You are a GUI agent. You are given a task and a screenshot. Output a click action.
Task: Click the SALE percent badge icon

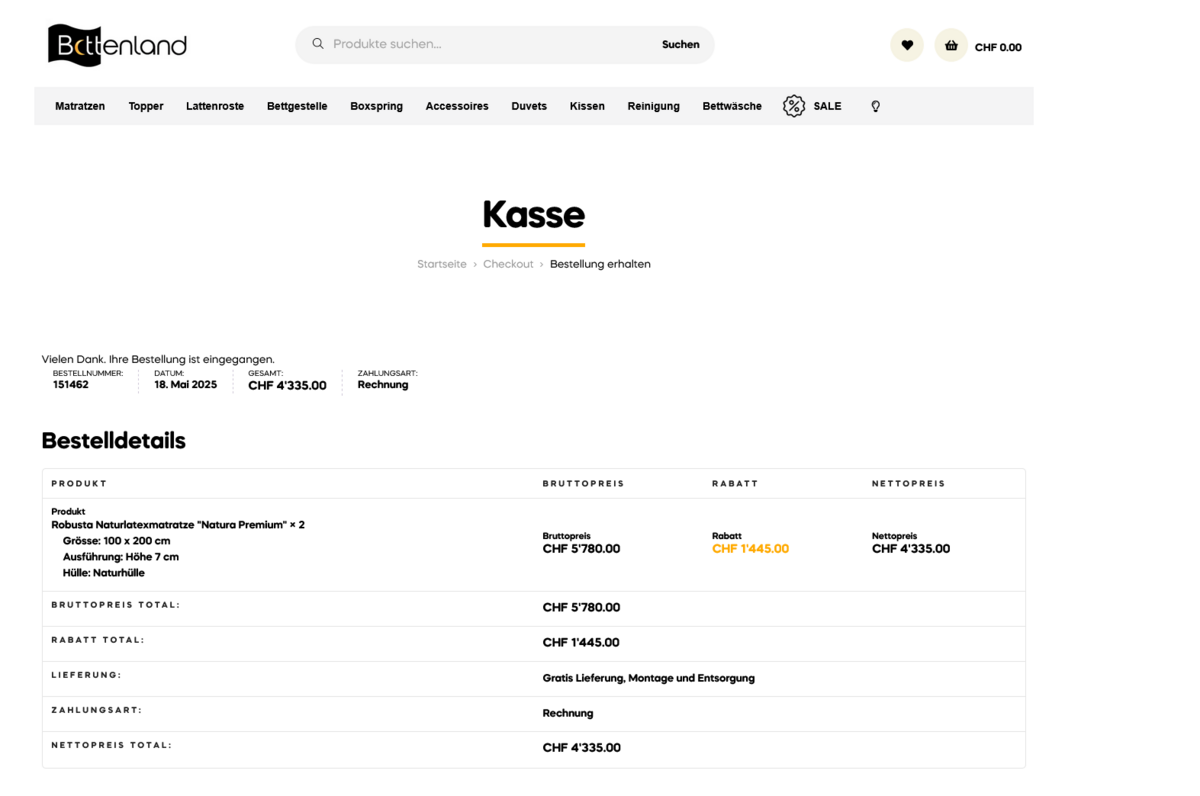(794, 106)
